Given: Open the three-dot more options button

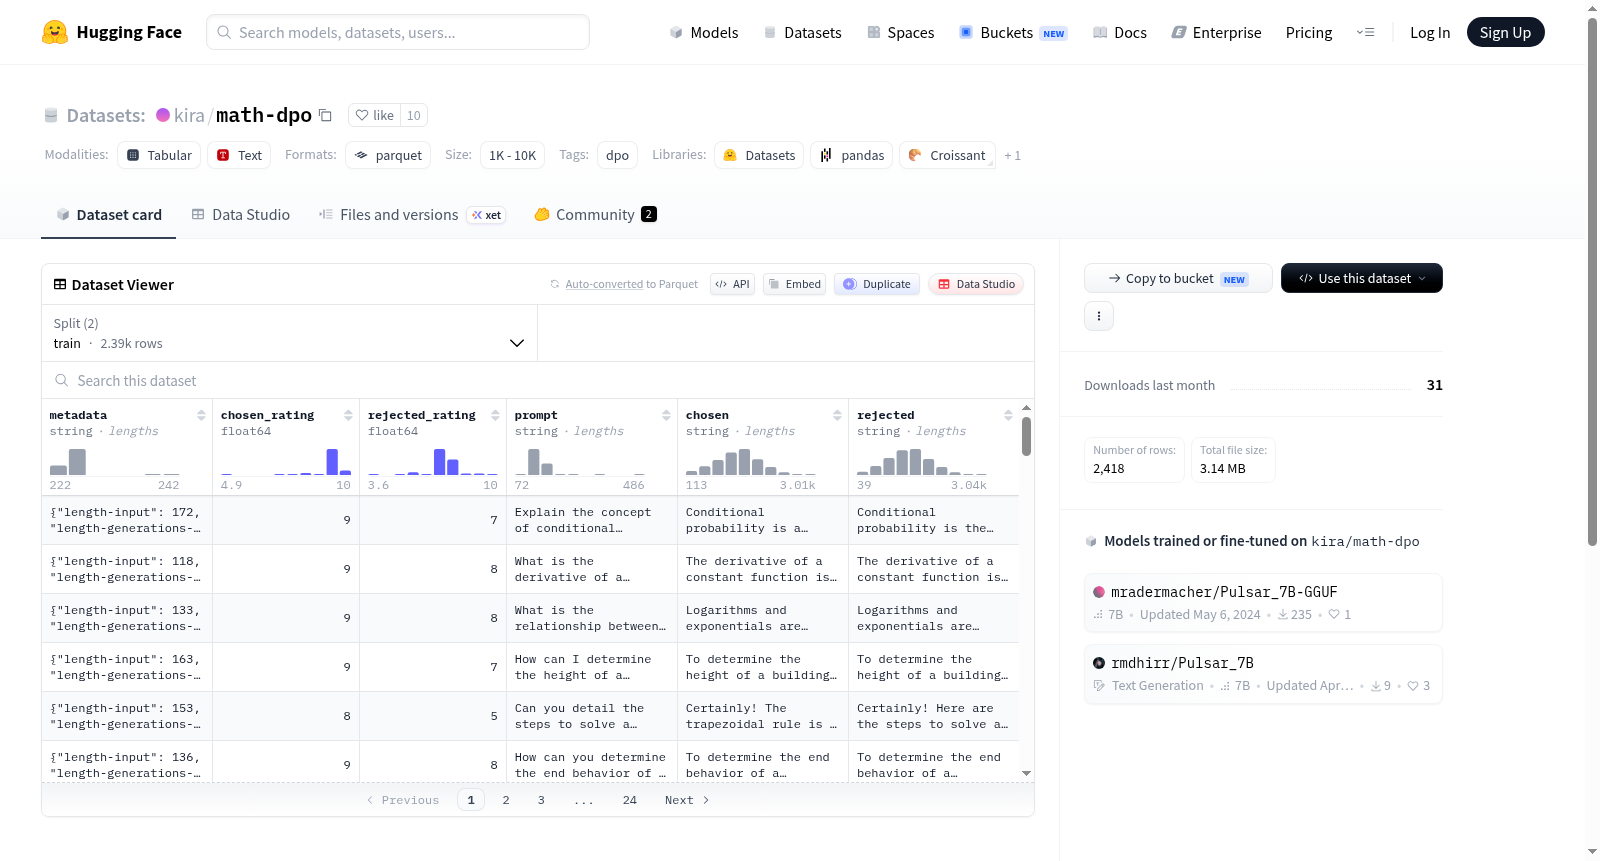Looking at the screenshot, I should click(1099, 316).
